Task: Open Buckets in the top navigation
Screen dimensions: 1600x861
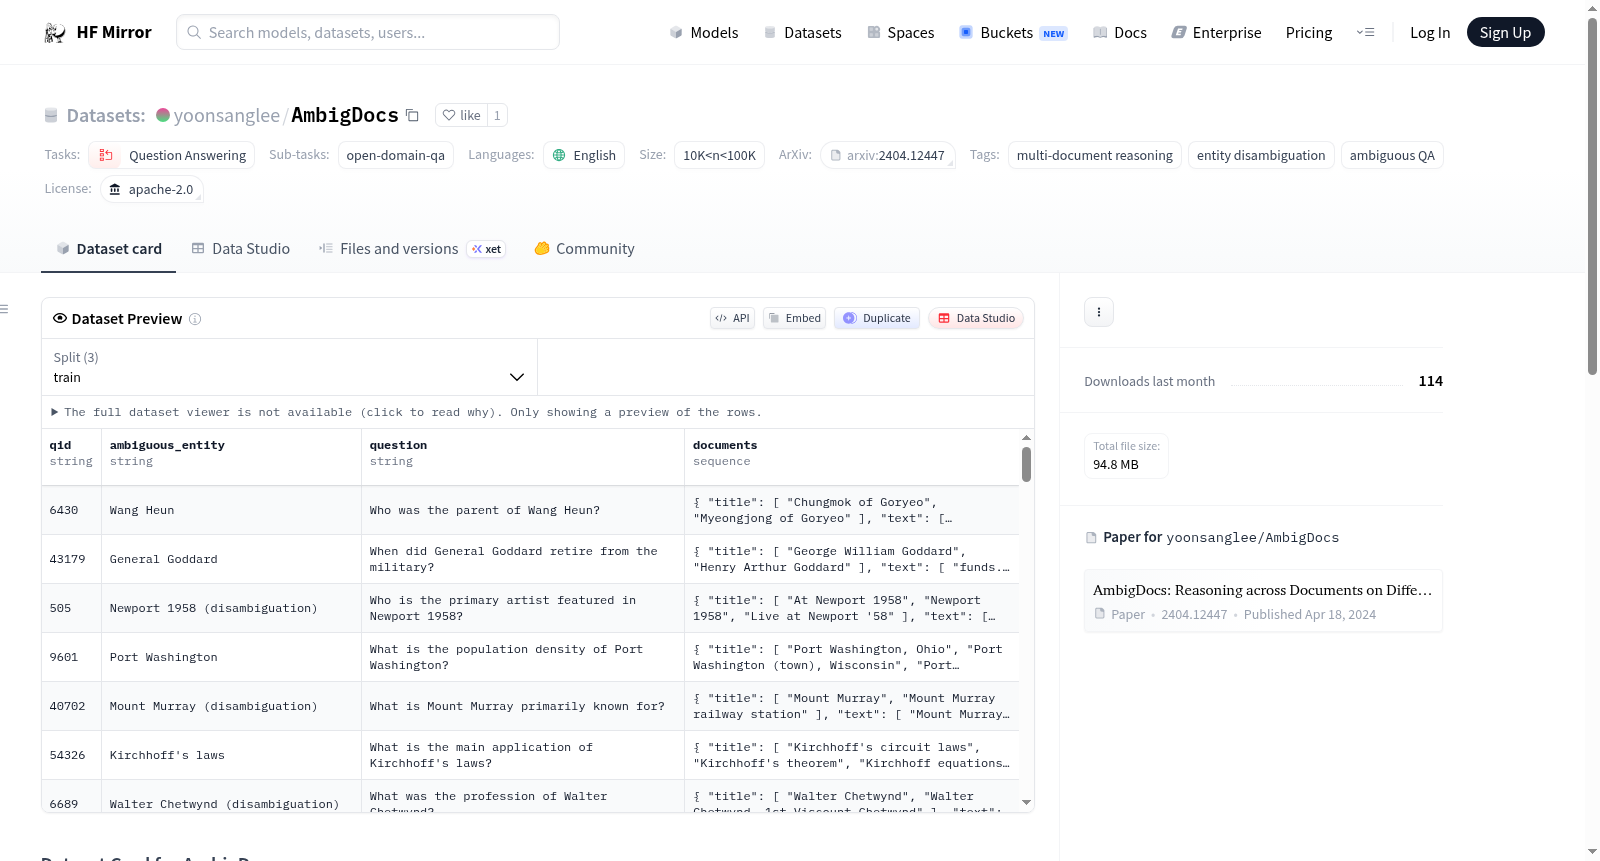Action: tap(1013, 33)
